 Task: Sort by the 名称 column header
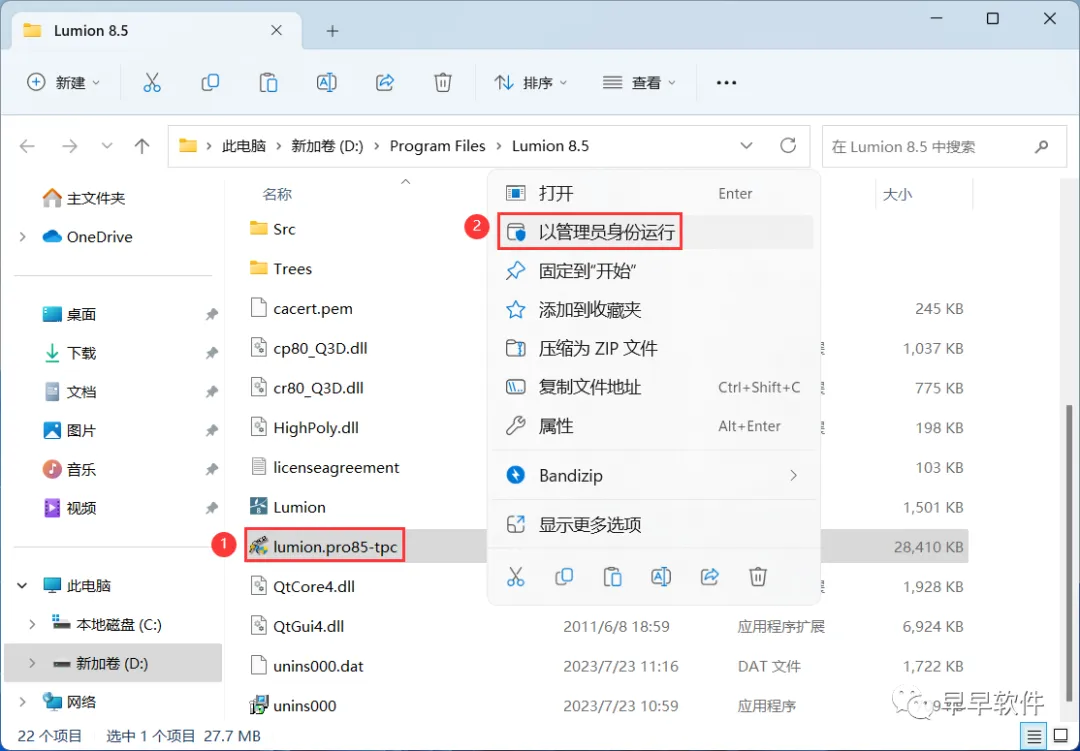[x=277, y=194]
